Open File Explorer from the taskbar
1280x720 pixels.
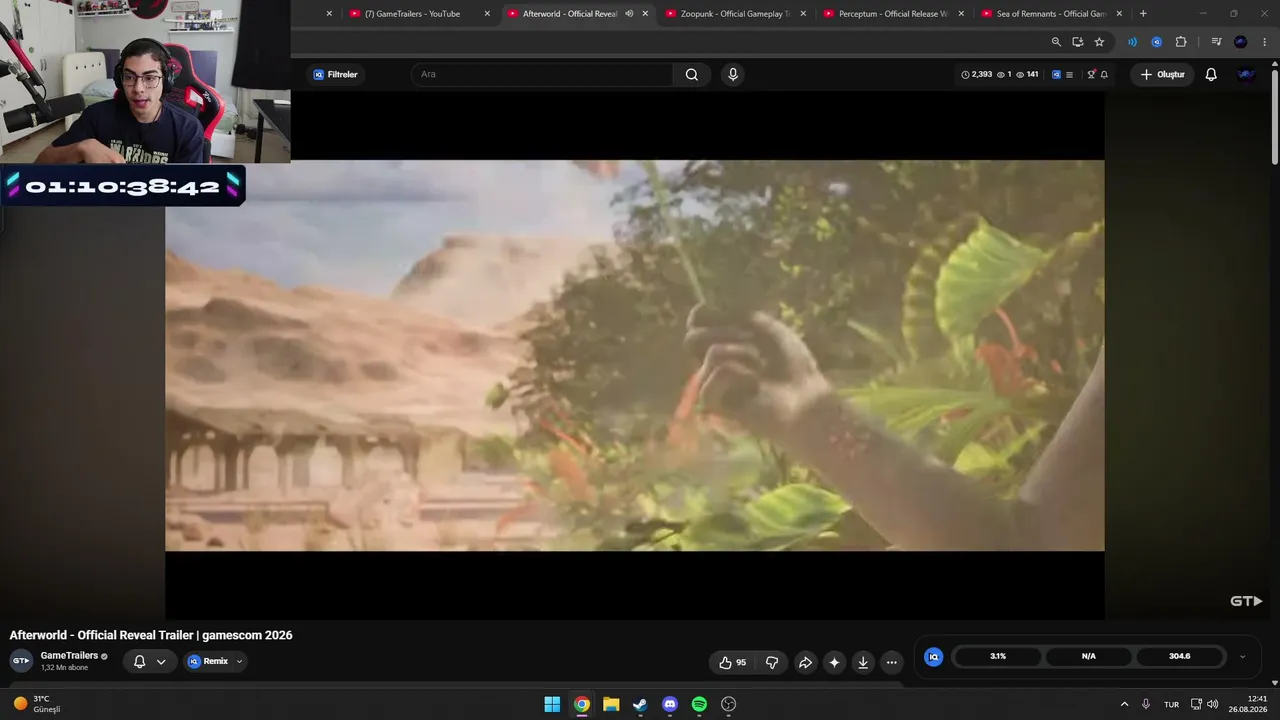[x=611, y=704]
